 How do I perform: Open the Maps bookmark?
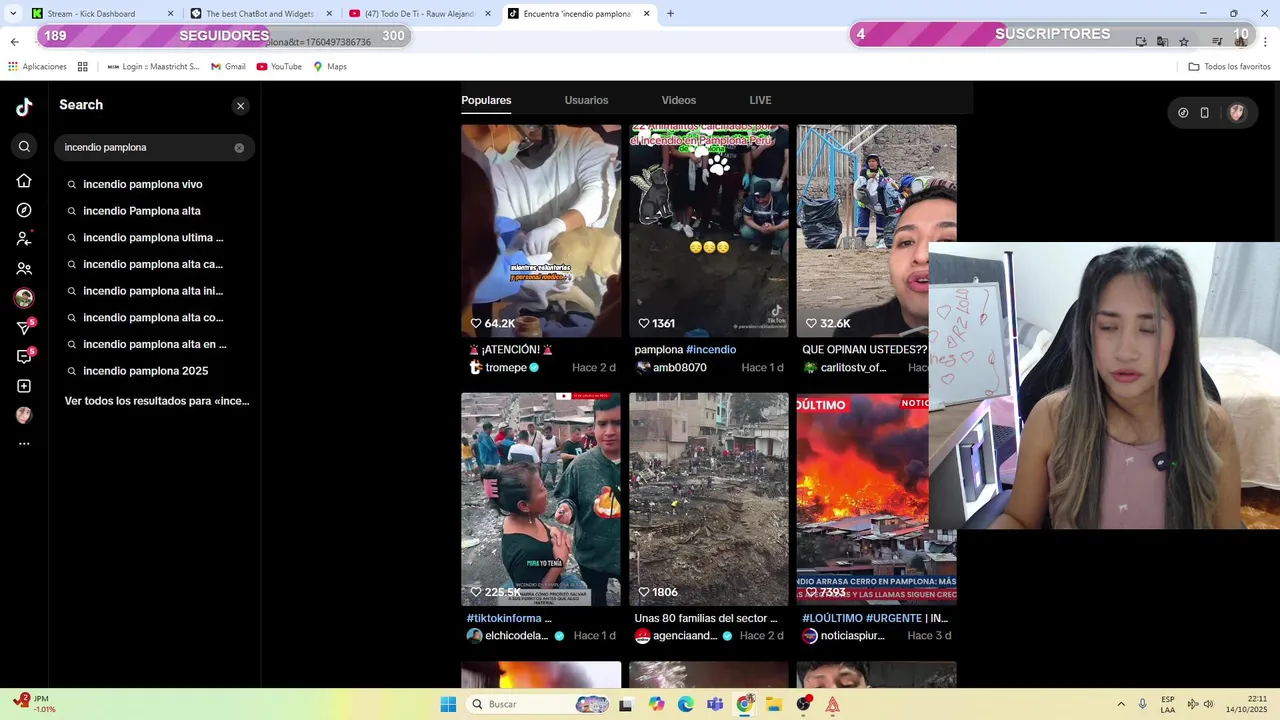coord(330,67)
